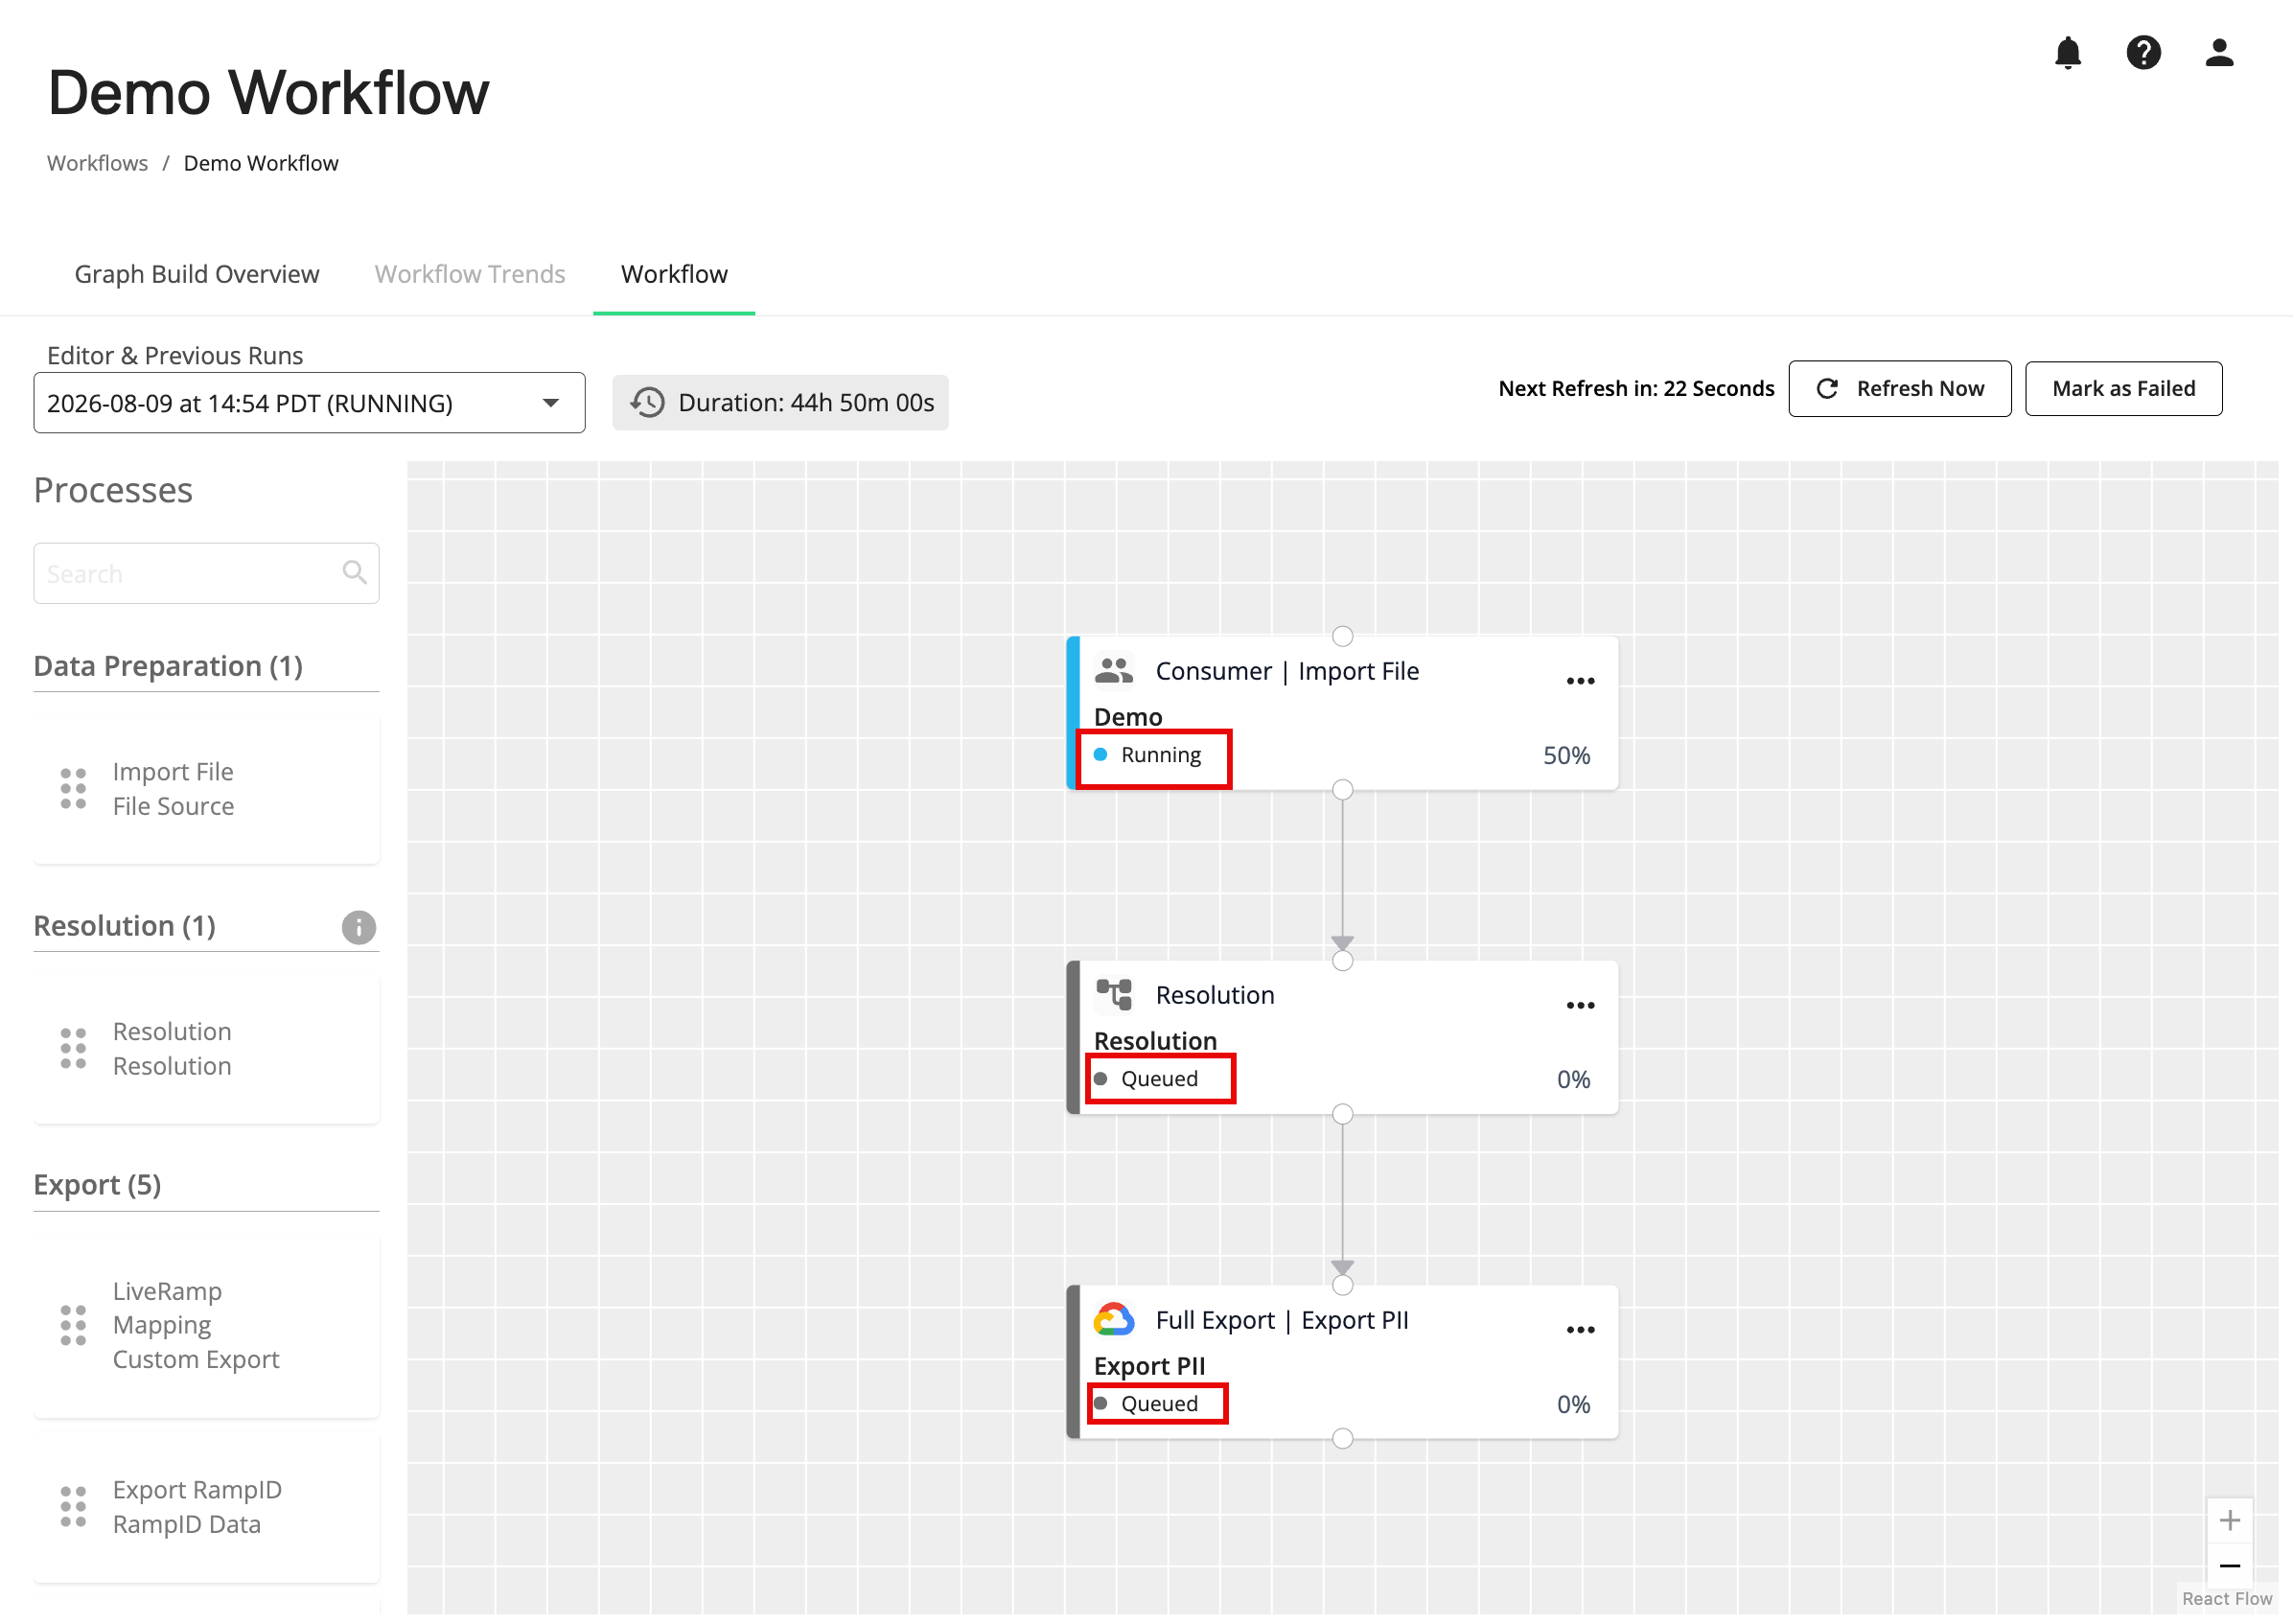Grab the LiveRamp Mapping drag handle icon
The width and height of the screenshot is (2293, 1624).
click(73, 1326)
